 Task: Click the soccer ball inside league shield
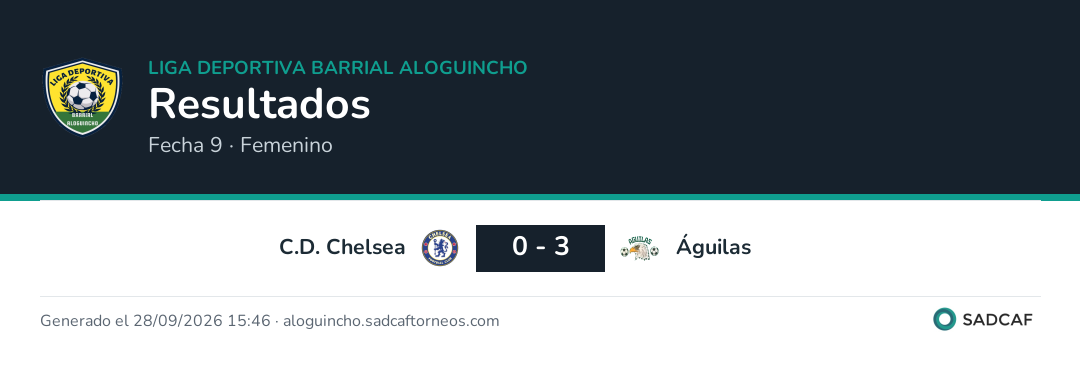tap(83, 96)
